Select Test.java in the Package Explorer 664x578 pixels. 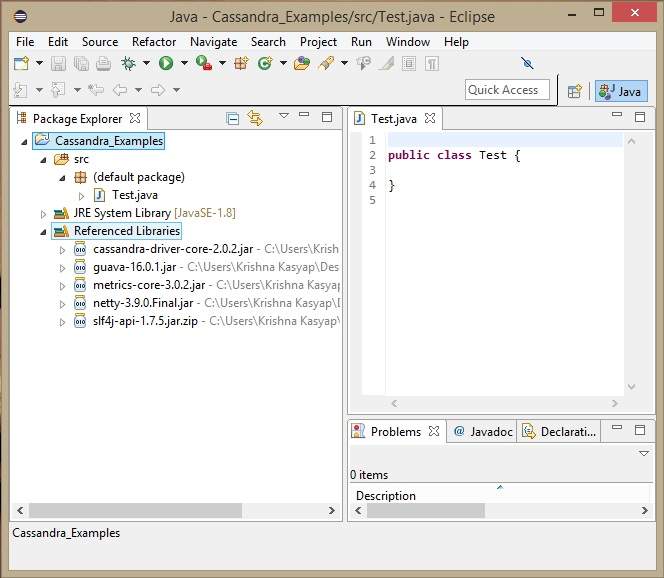pos(134,195)
